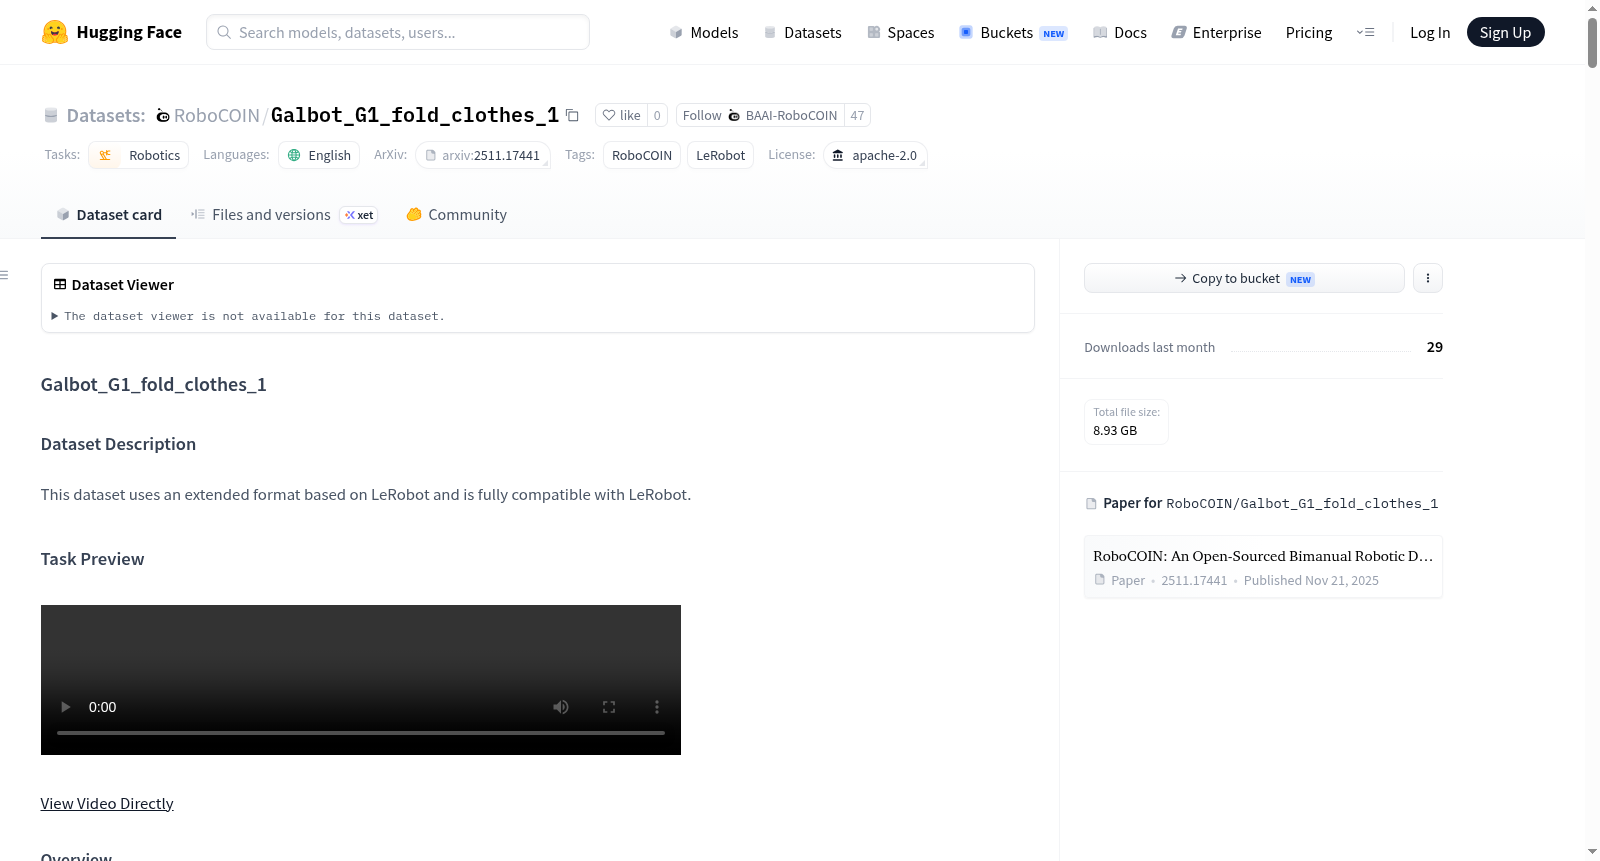Viewport: 1600px width, 861px height.
Task: Click Copy to bucket button
Action: tap(1244, 278)
